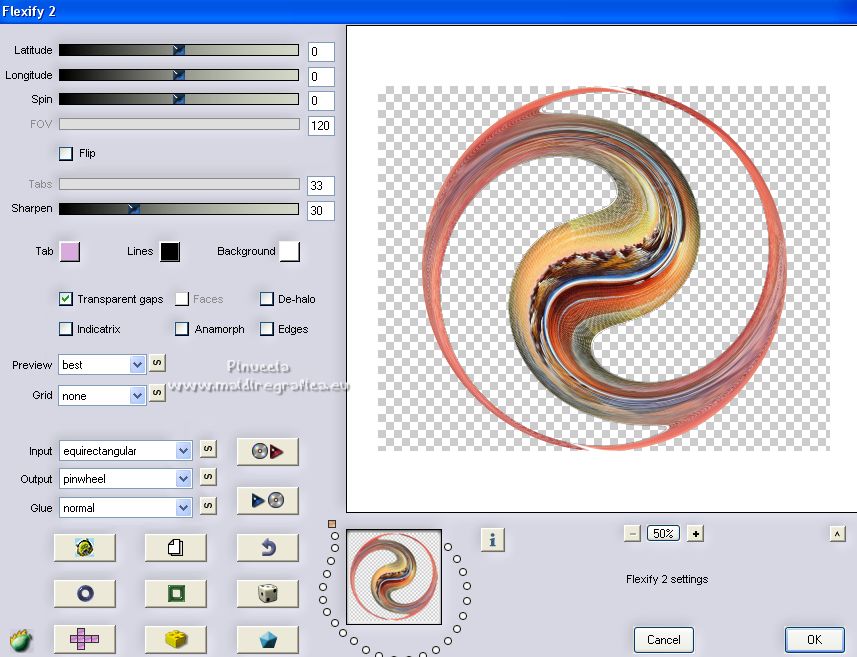This screenshot has width=857, height=657.
Task: Enable the Edges checkbox
Action: click(267, 329)
